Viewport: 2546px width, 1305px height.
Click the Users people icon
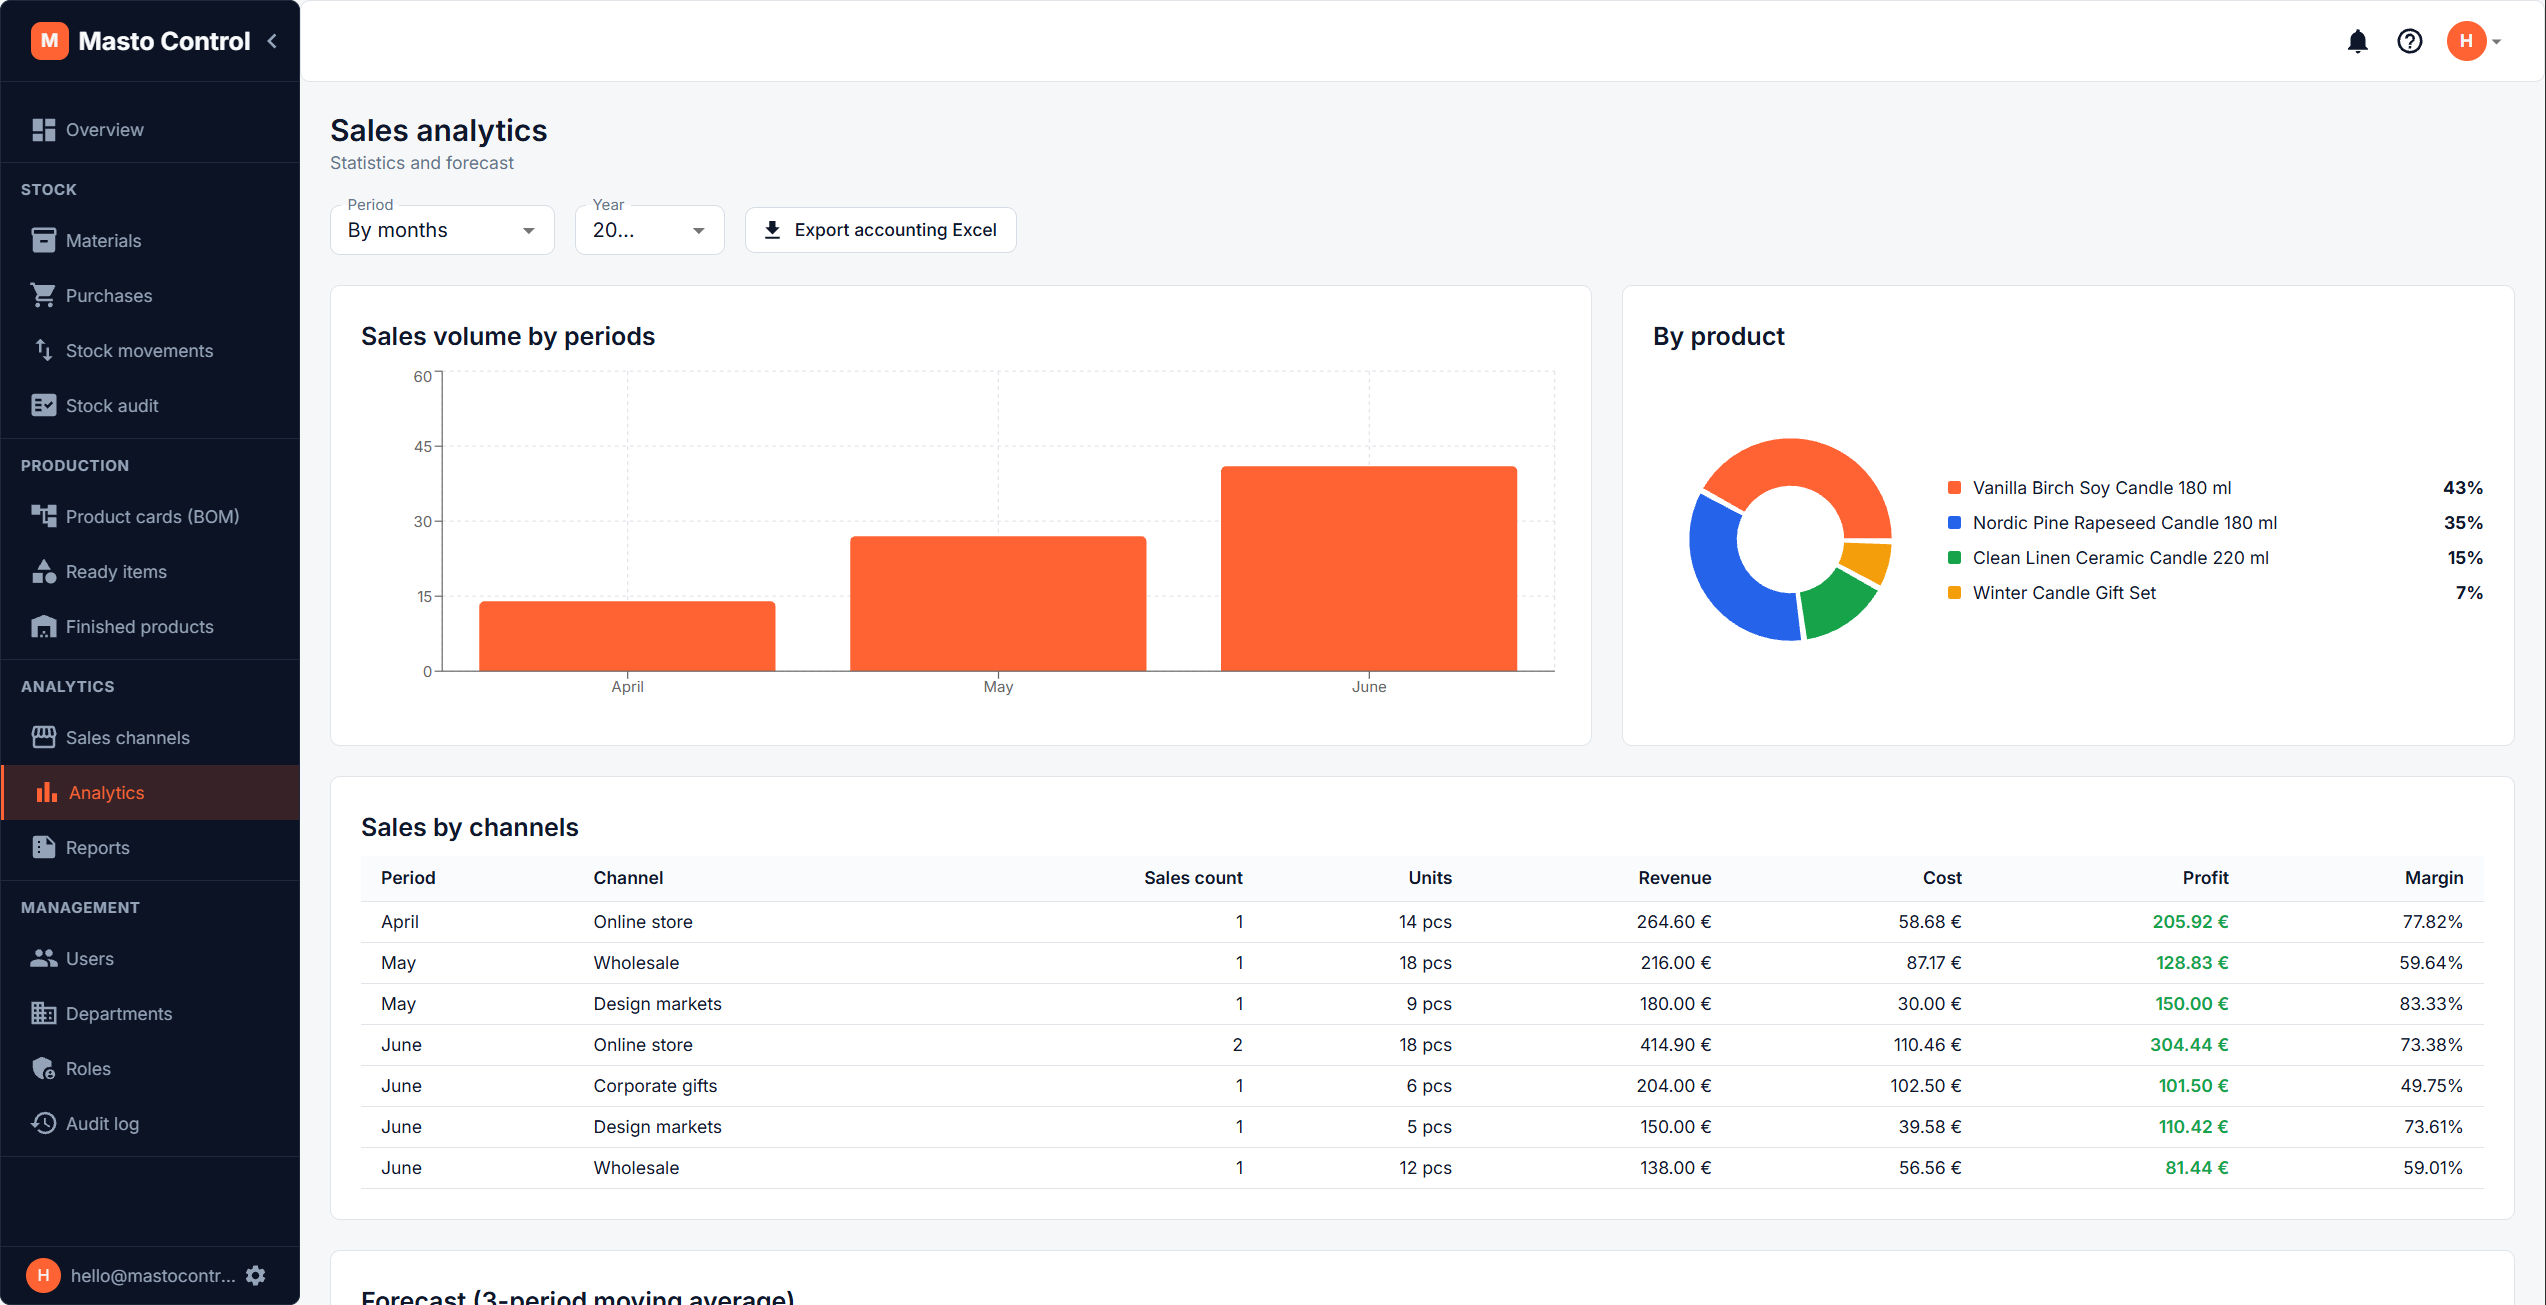43,958
